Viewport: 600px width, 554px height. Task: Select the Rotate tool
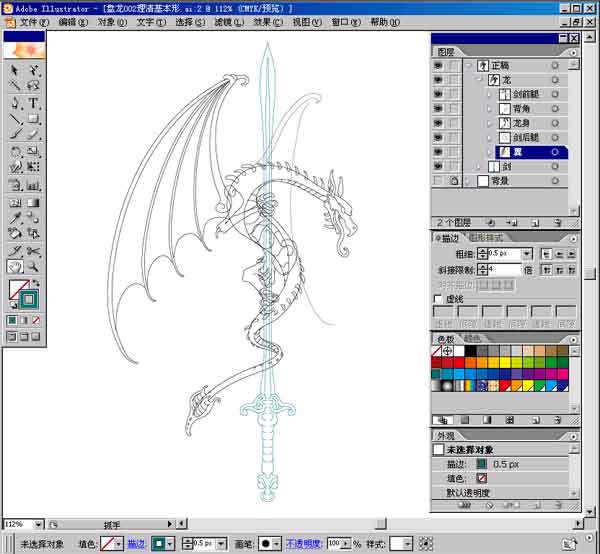(x=15, y=152)
